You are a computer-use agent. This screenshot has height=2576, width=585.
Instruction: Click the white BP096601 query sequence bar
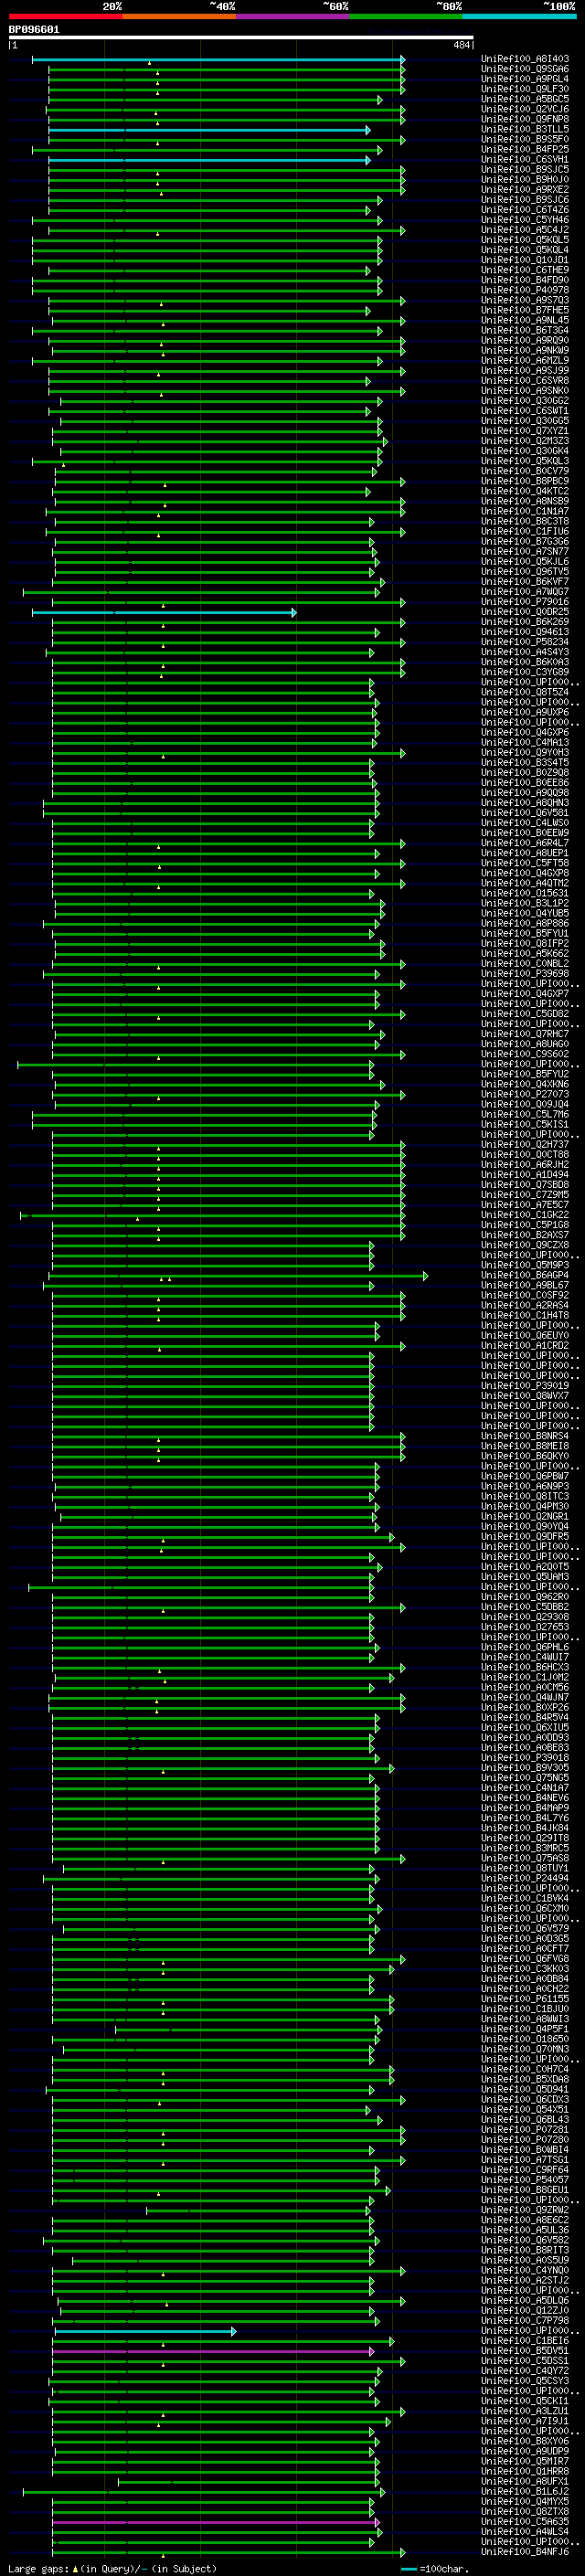tap(241, 38)
